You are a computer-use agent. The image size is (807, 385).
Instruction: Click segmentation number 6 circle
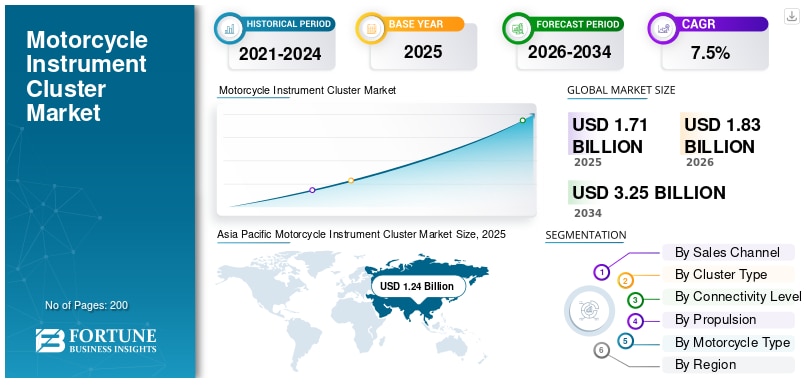tap(601, 351)
